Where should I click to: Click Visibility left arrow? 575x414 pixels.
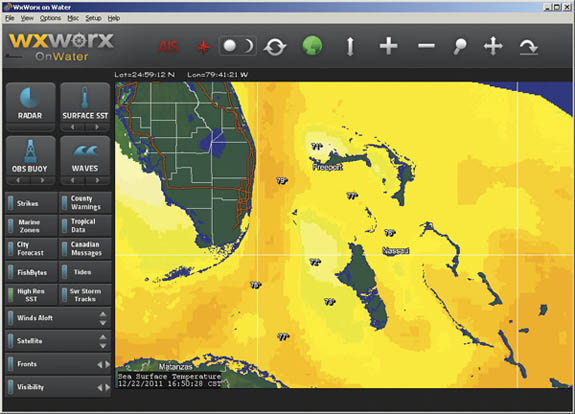99,387
